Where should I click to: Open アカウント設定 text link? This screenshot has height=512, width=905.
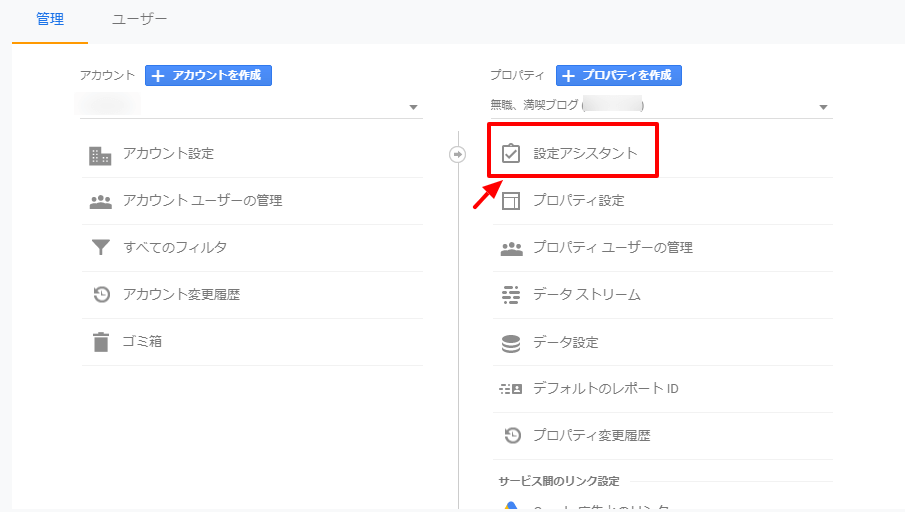[x=168, y=154]
